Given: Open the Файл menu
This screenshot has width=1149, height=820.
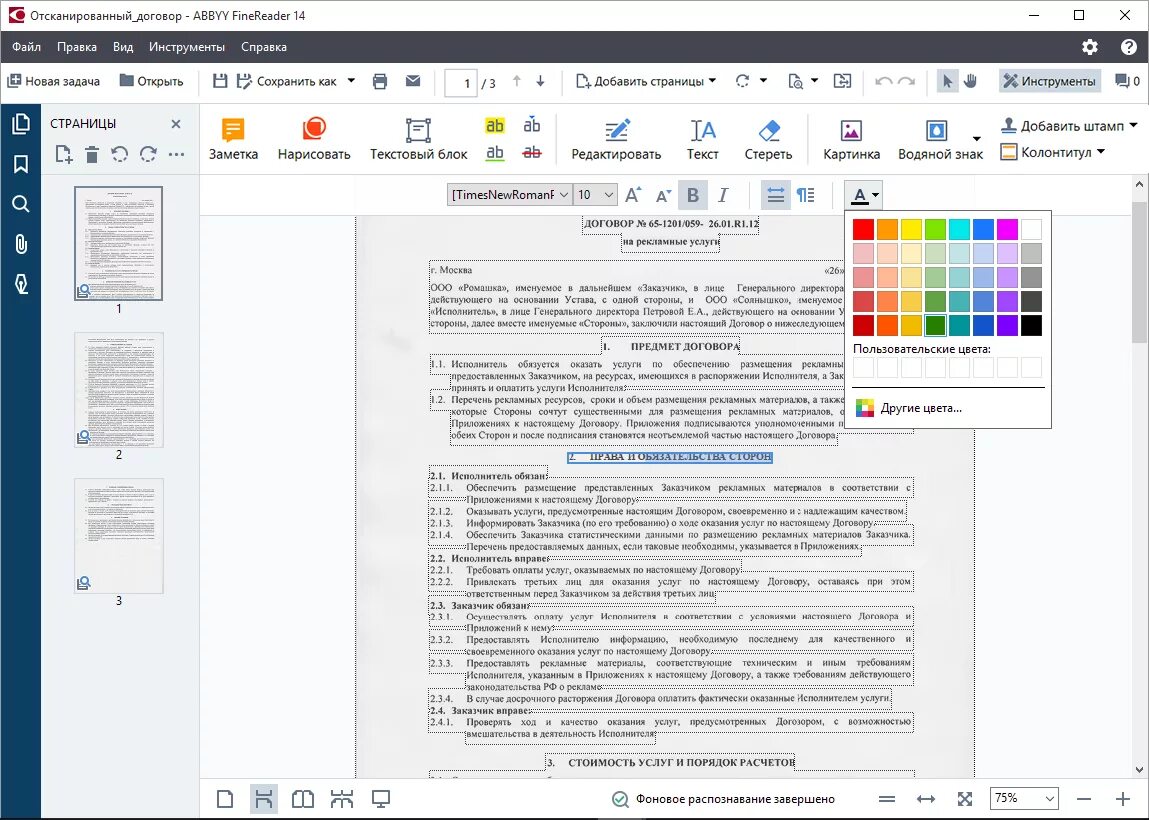Looking at the screenshot, I should (x=26, y=47).
